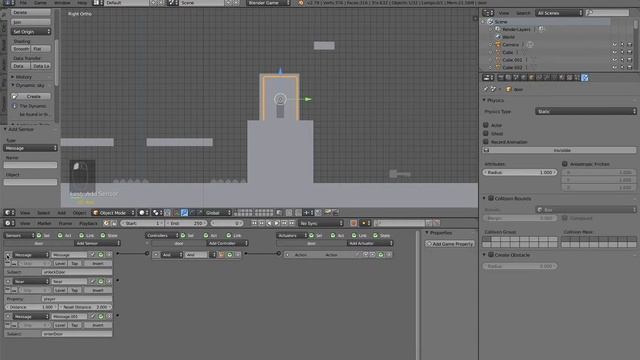Open Physics Type dropdown showing Static
640x360 pixels.
(586, 111)
